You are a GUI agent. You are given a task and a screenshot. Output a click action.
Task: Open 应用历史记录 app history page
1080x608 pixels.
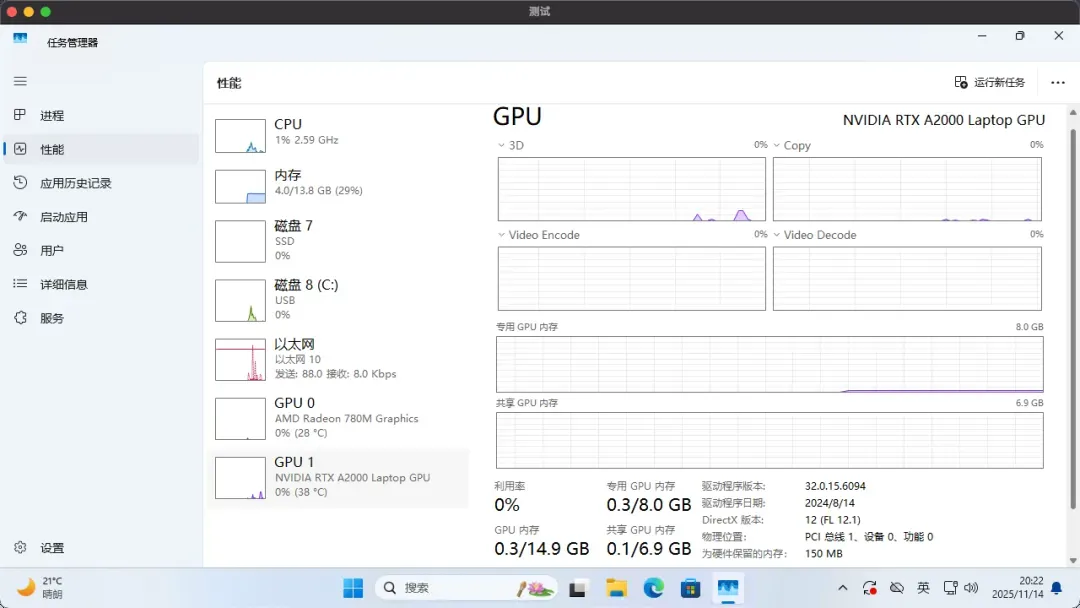[75, 184]
